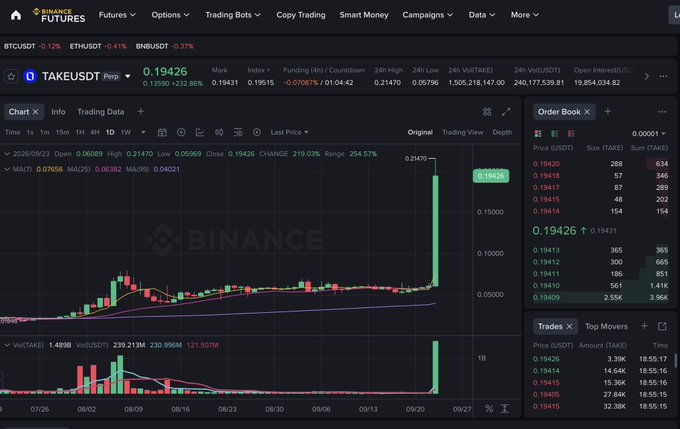This screenshot has width=680, height=429.
Task: Click the TAKEUSDT coin logo icon
Action: click(30, 77)
